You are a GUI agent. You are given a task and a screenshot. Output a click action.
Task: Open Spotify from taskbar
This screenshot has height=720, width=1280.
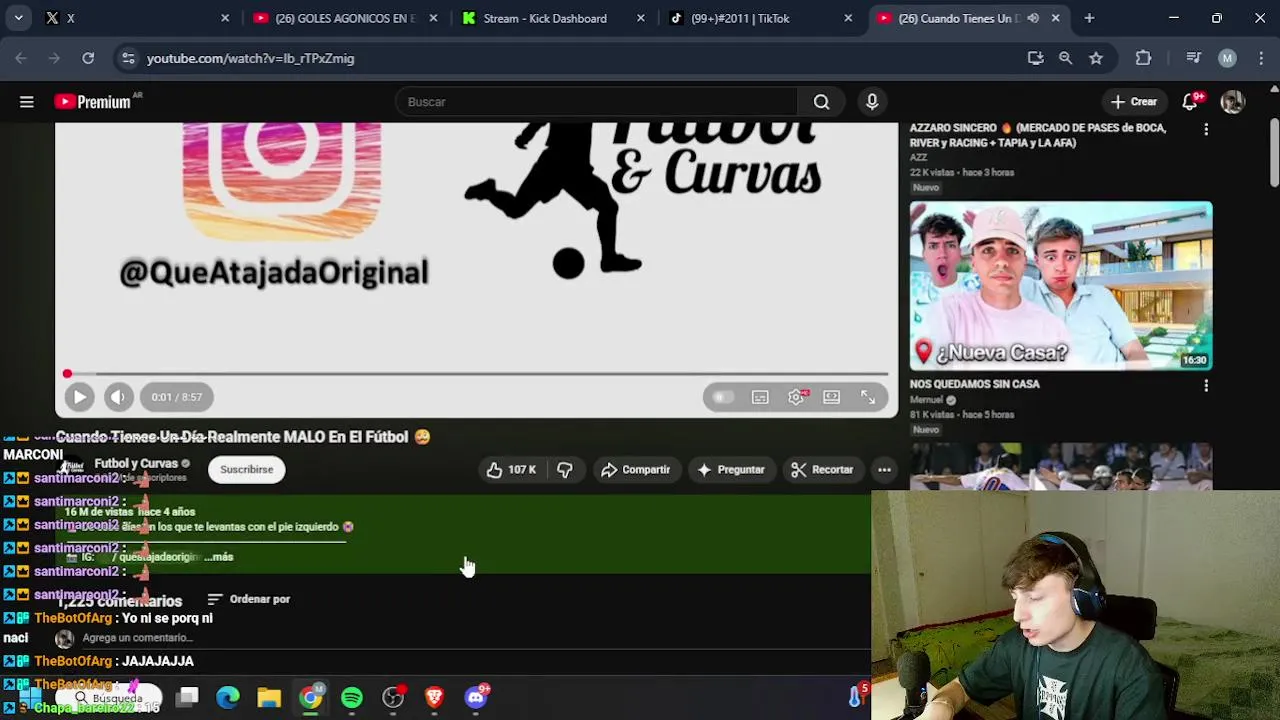[x=352, y=697]
